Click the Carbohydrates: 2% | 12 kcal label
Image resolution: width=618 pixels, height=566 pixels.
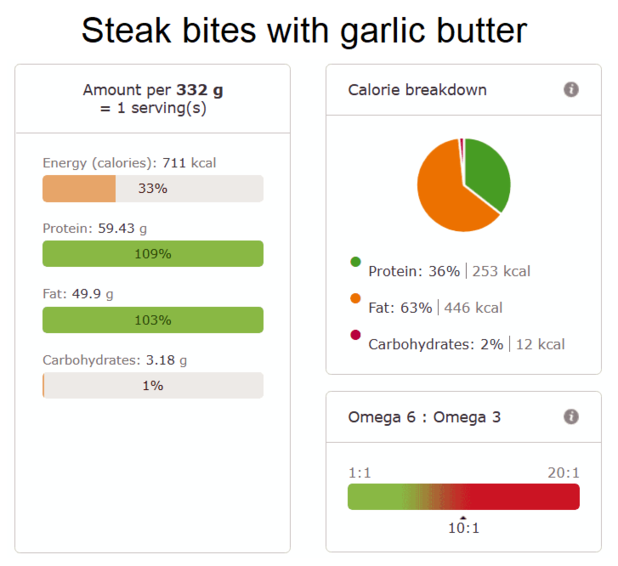(x=467, y=344)
